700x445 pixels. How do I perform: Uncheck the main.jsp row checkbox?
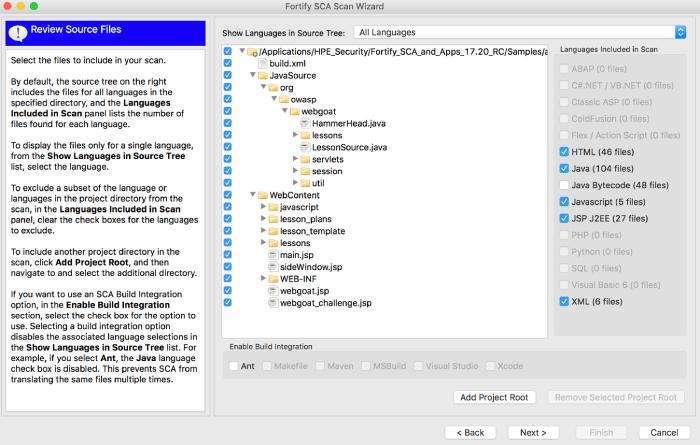tap(228, 254)
